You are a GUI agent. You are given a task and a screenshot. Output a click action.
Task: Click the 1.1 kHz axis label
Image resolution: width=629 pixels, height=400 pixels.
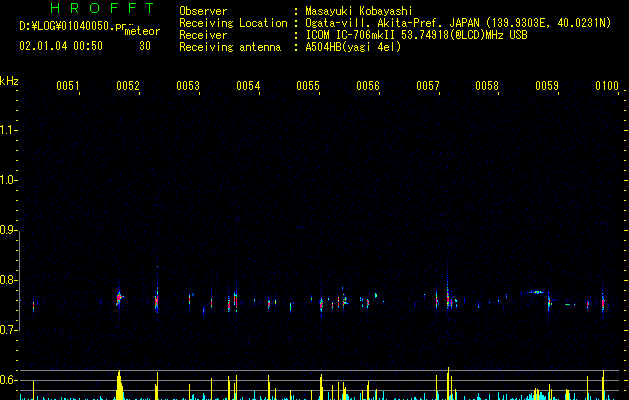[x=8, y=130]
